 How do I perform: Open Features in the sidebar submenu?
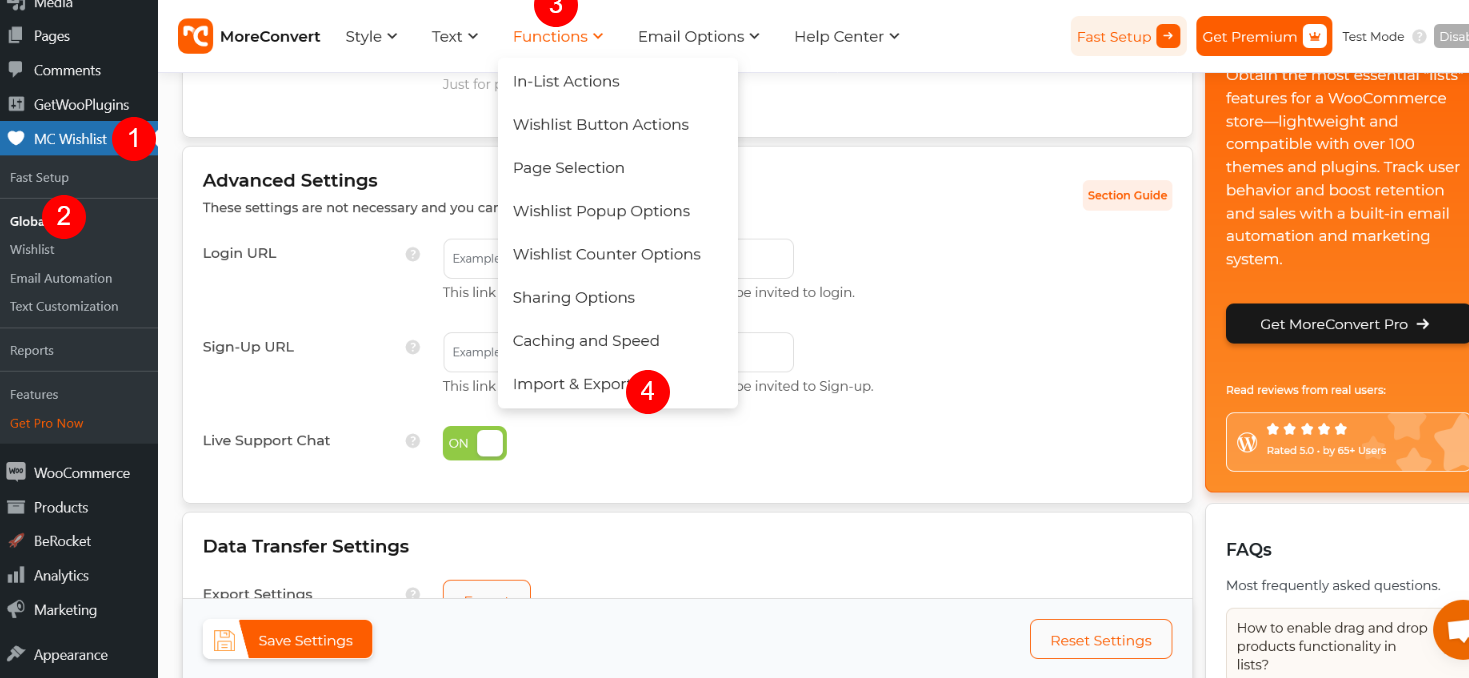pyautogui.click(x=34, y=395)
